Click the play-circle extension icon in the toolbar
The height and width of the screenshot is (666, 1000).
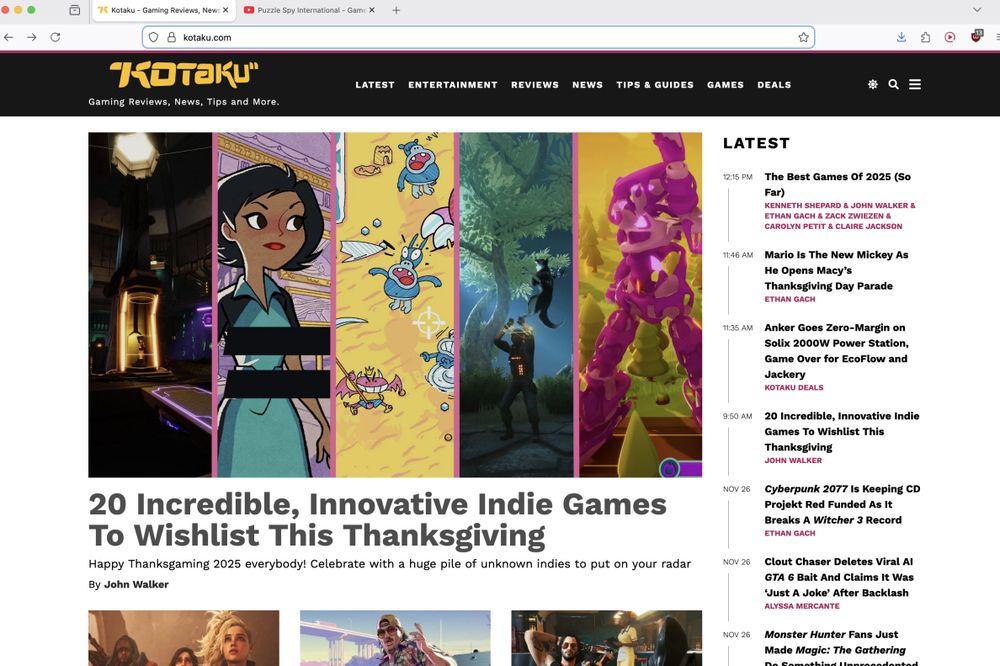coord(950,36)
